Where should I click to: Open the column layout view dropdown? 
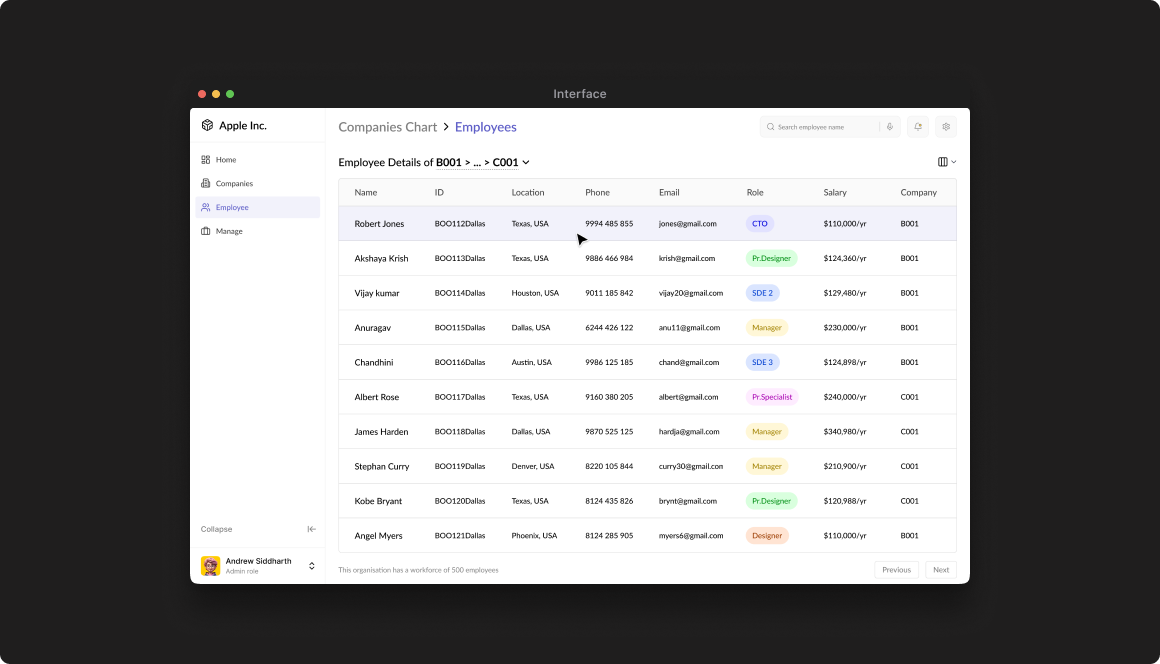coord(946,162)
